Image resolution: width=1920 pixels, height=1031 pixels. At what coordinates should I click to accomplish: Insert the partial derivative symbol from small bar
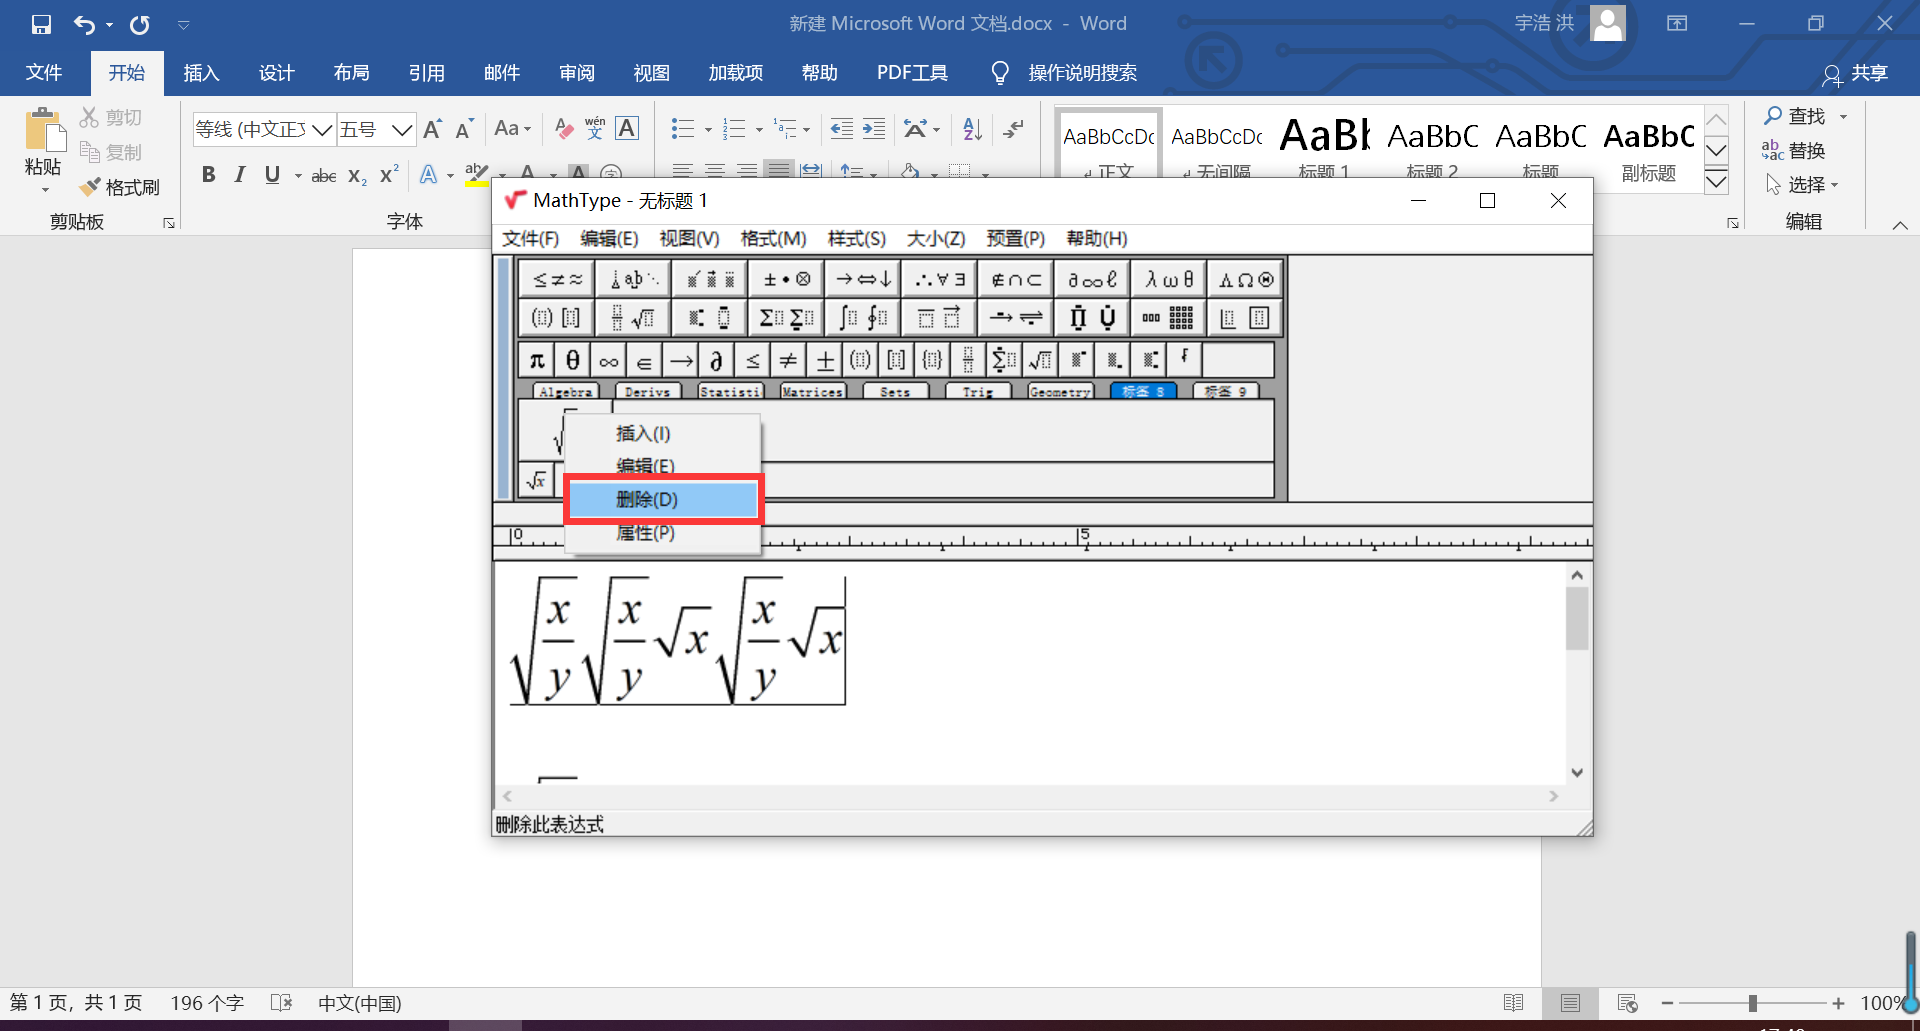pos(716,360)
